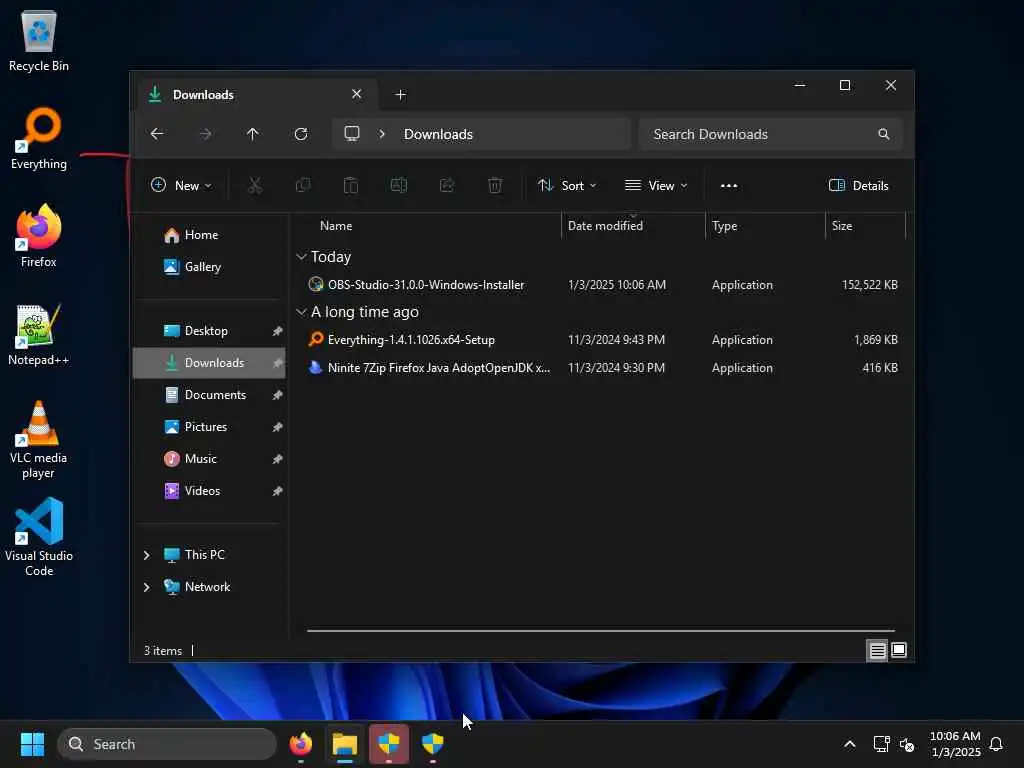Click the pin next to Music
Screen dimensions: 1024x768
point(278,459)
